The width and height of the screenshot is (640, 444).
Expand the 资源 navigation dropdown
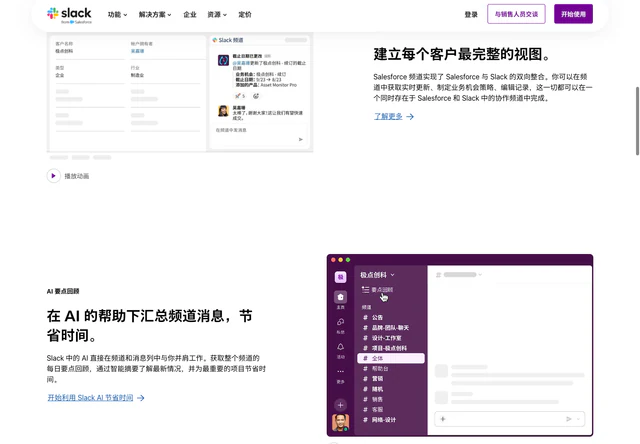(x=217, y=15)
